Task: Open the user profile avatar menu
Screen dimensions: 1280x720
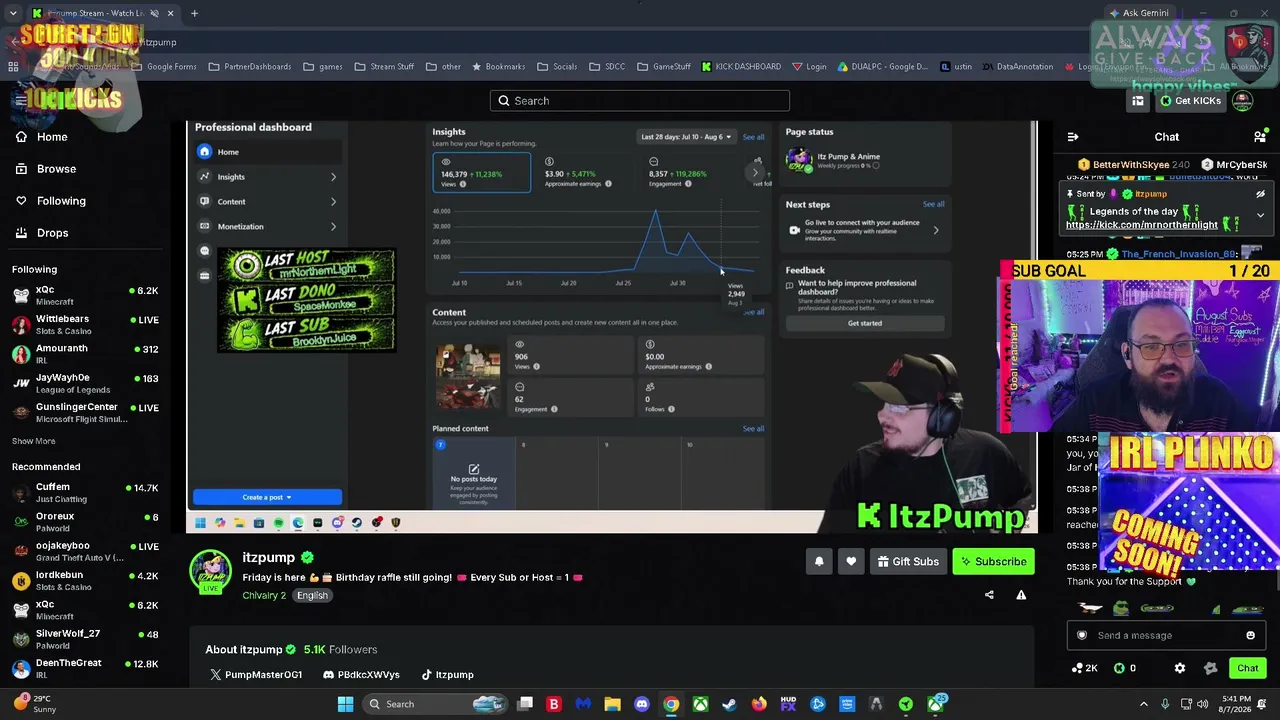Action: (x=1242, y=101)
